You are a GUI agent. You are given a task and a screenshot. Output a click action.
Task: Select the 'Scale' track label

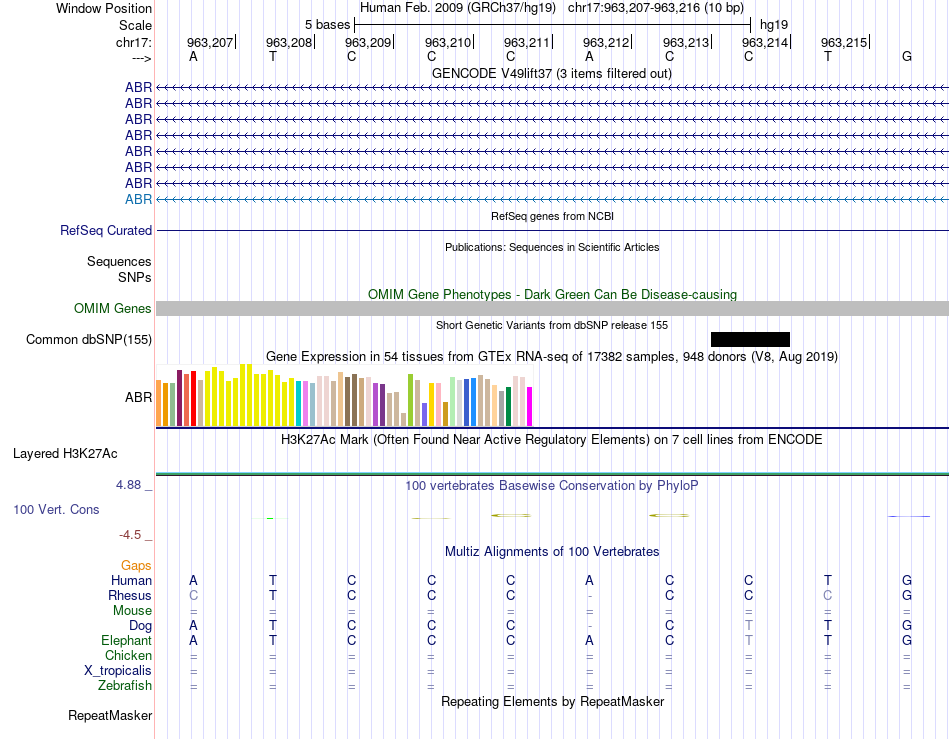[x=135, y=25]
